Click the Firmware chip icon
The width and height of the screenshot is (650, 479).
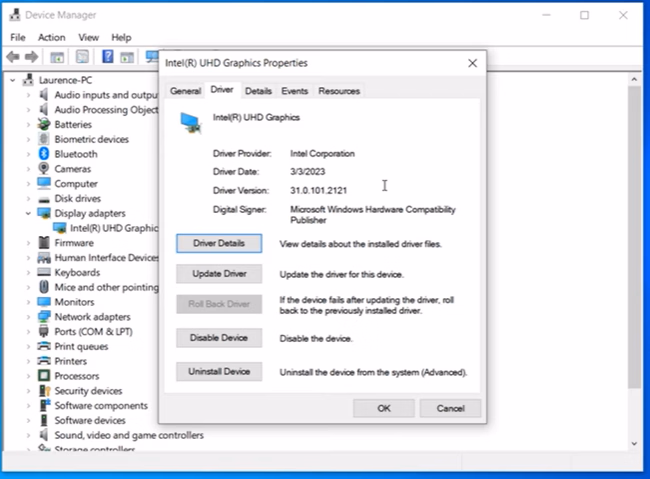point(44,243)
